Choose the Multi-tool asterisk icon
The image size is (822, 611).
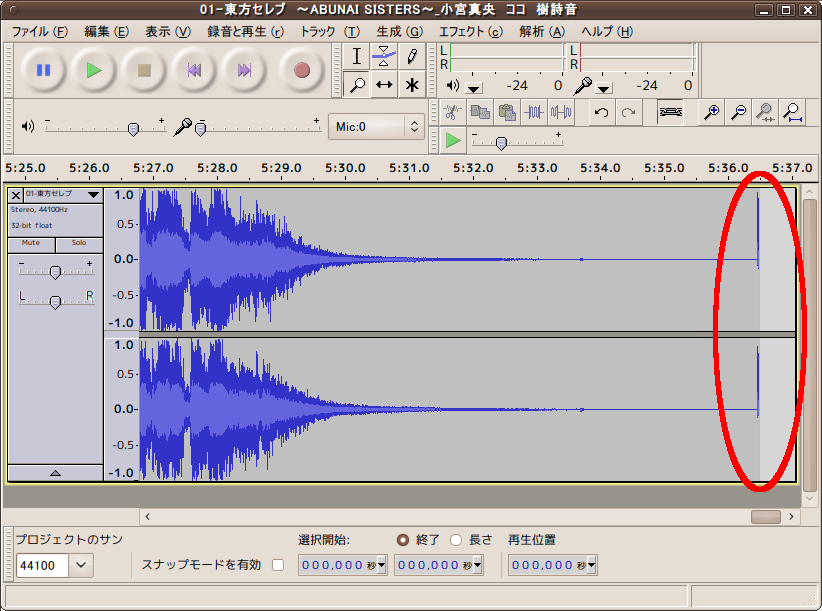412,85
